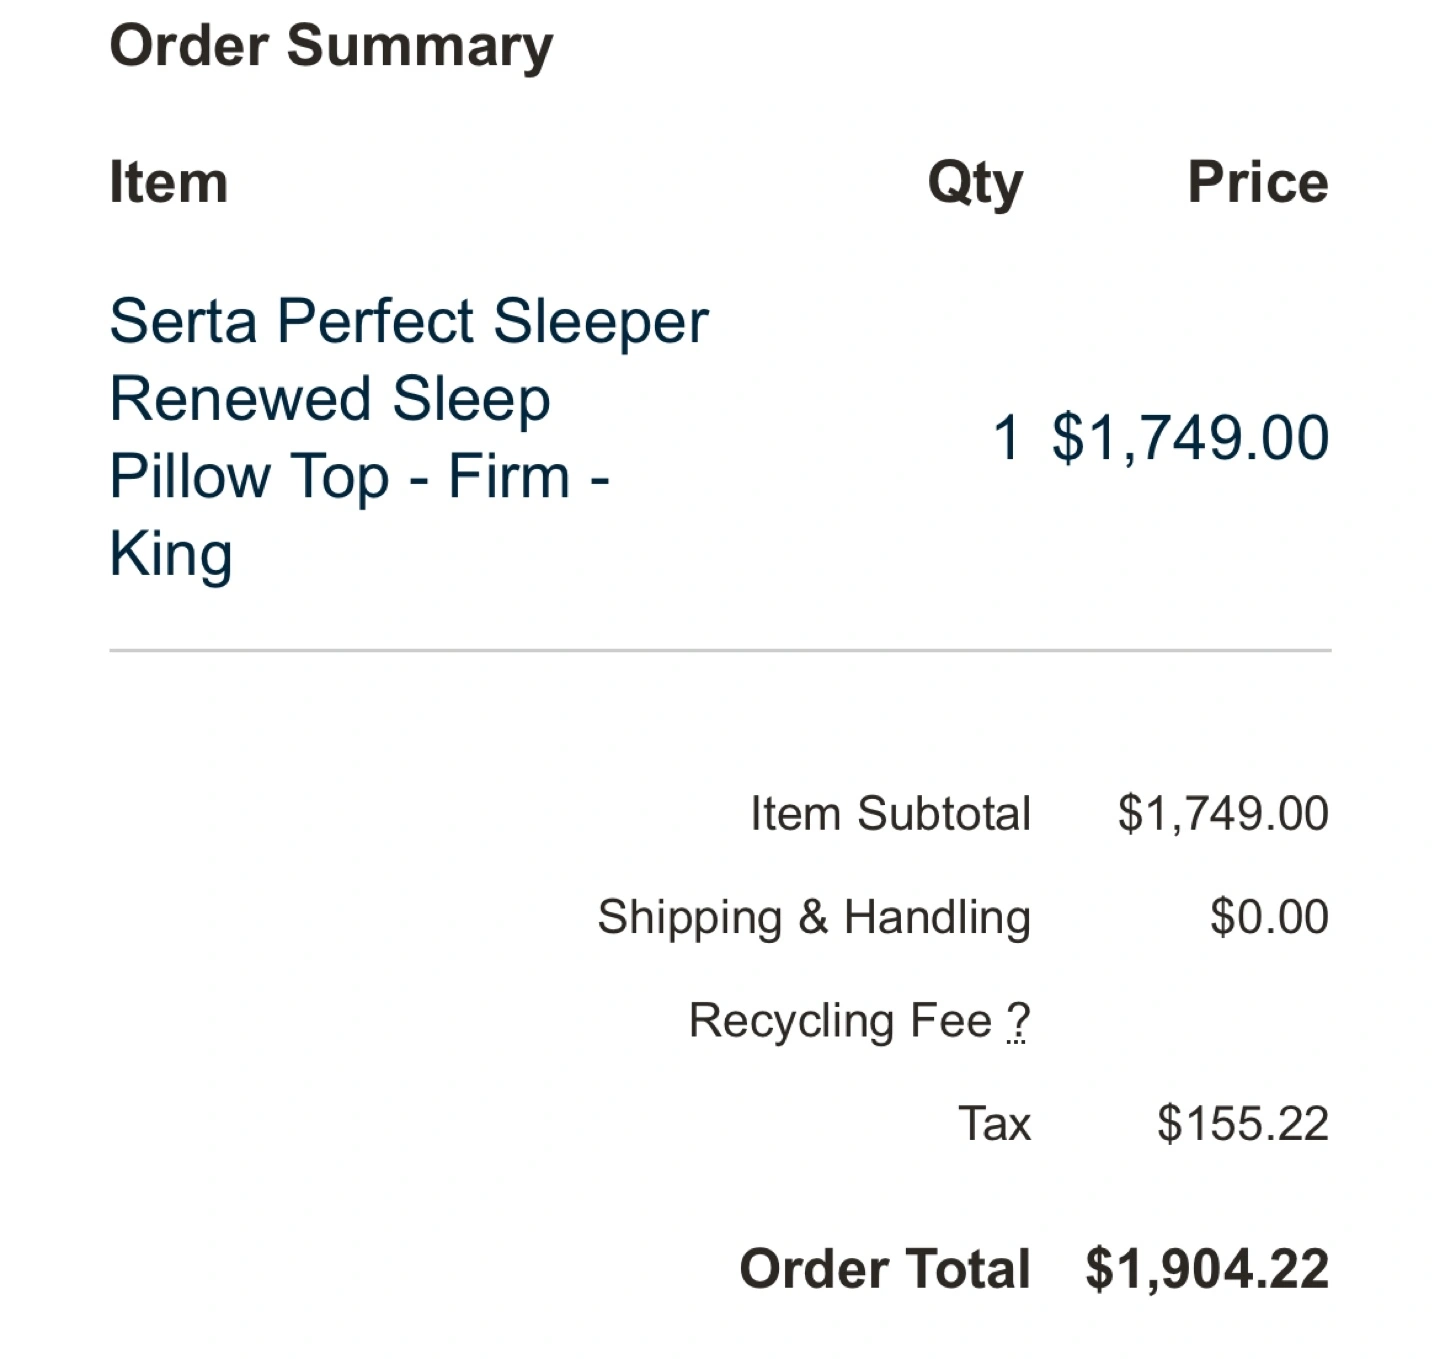This screenshot has height=1359, width=1440.
Task: Click the item price $1,749.00 in the Price column
Action: [1190, 438]
